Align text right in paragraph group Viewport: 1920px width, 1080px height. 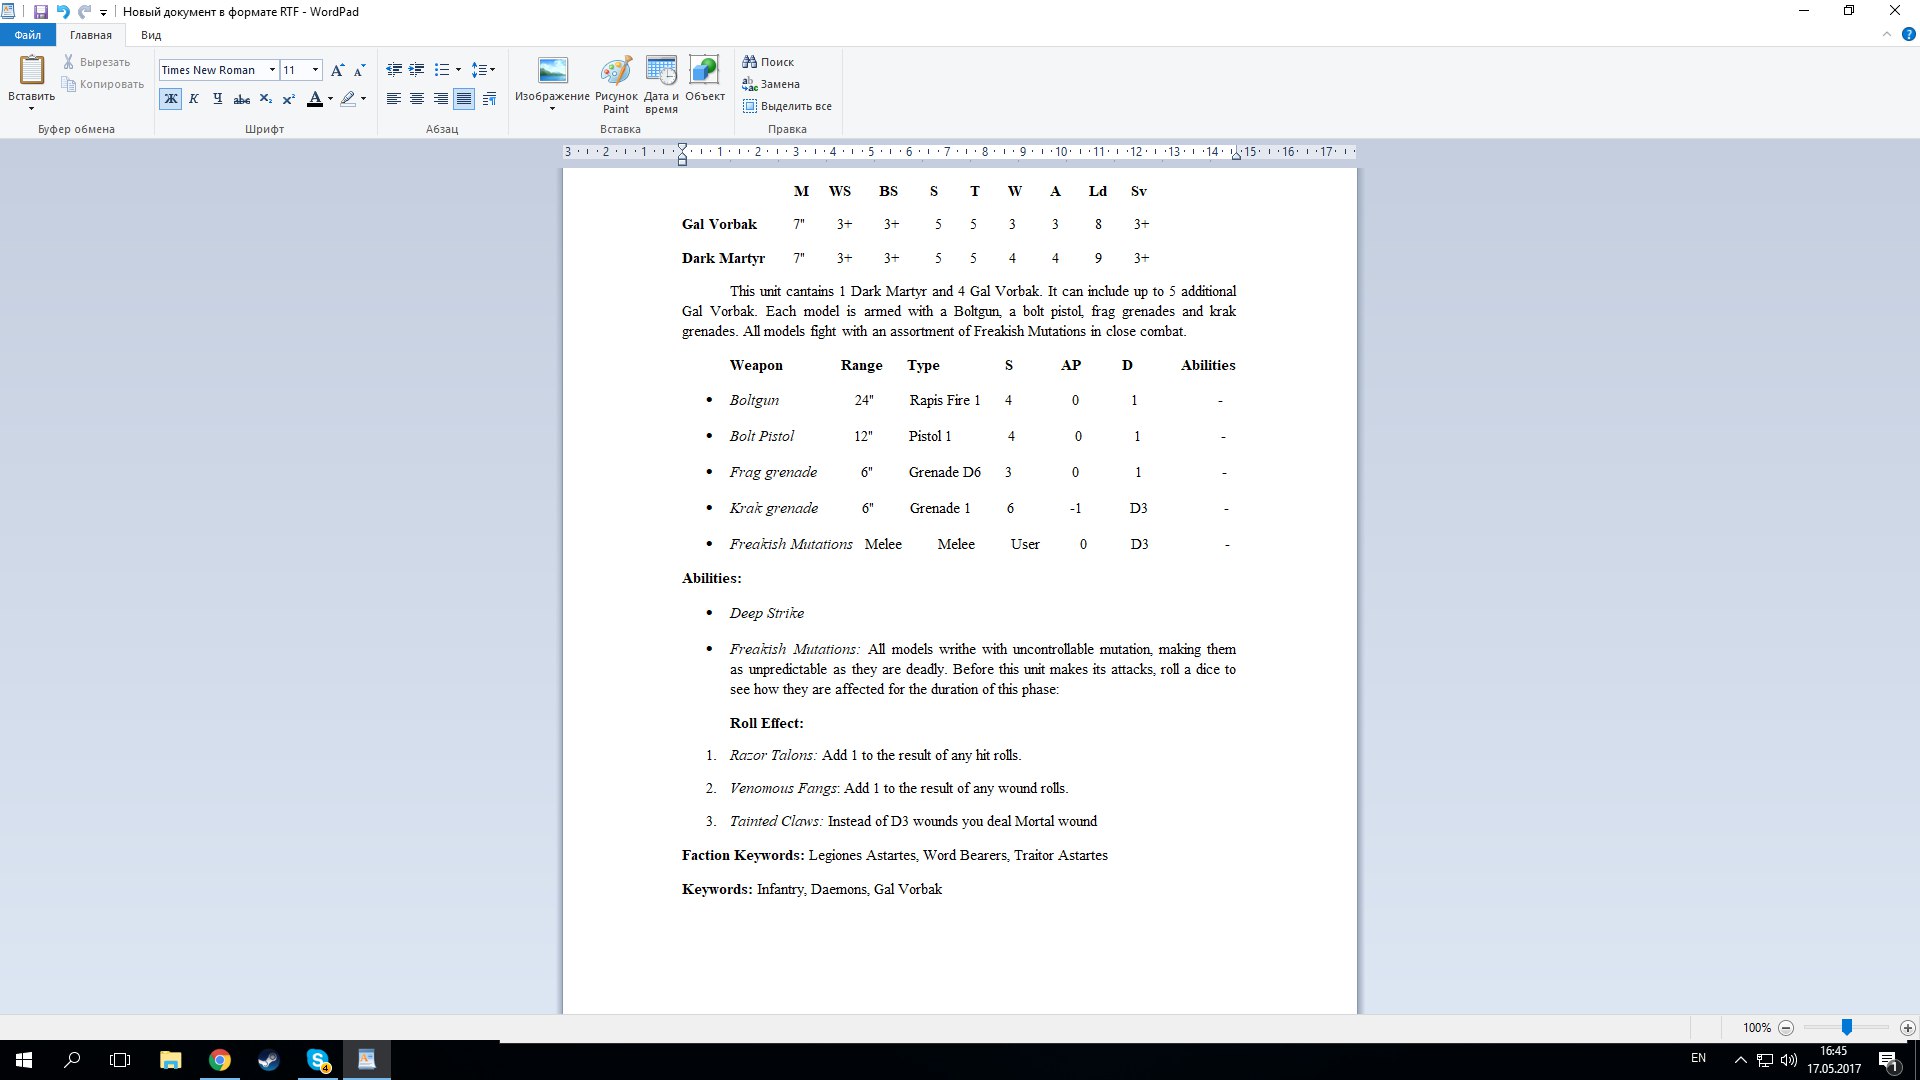click(x=440, y=99)
